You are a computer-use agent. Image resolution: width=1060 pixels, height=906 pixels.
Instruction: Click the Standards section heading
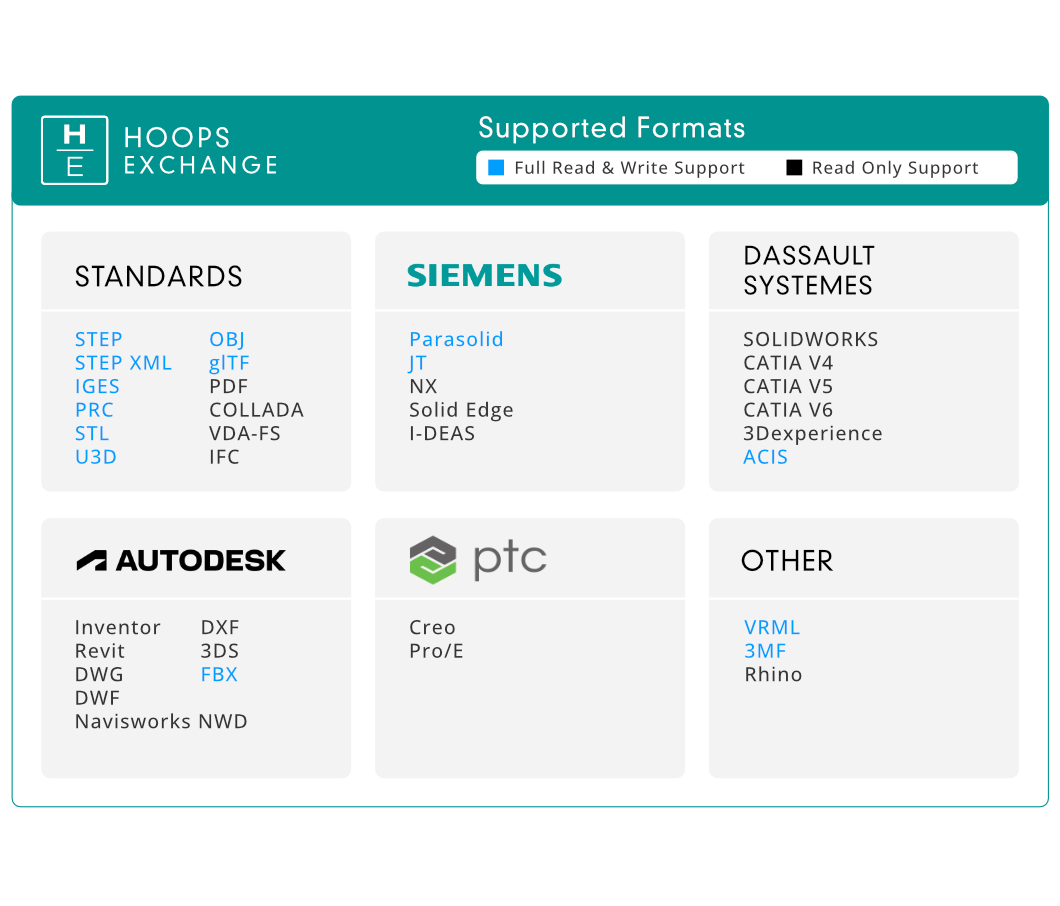pyautogui.click(x=159, y=277)
